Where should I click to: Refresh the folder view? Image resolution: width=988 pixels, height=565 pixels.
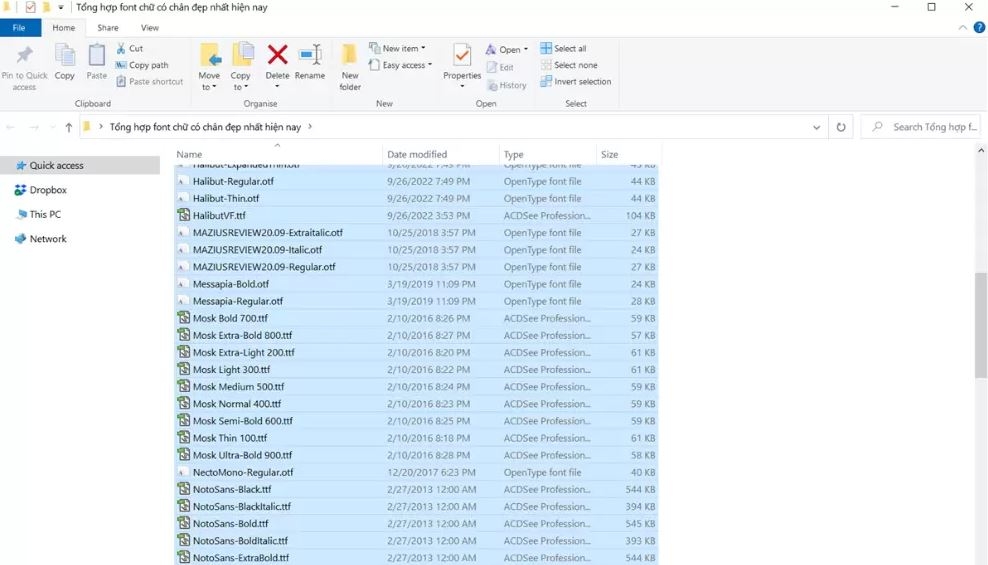click(x=841, y=127)
